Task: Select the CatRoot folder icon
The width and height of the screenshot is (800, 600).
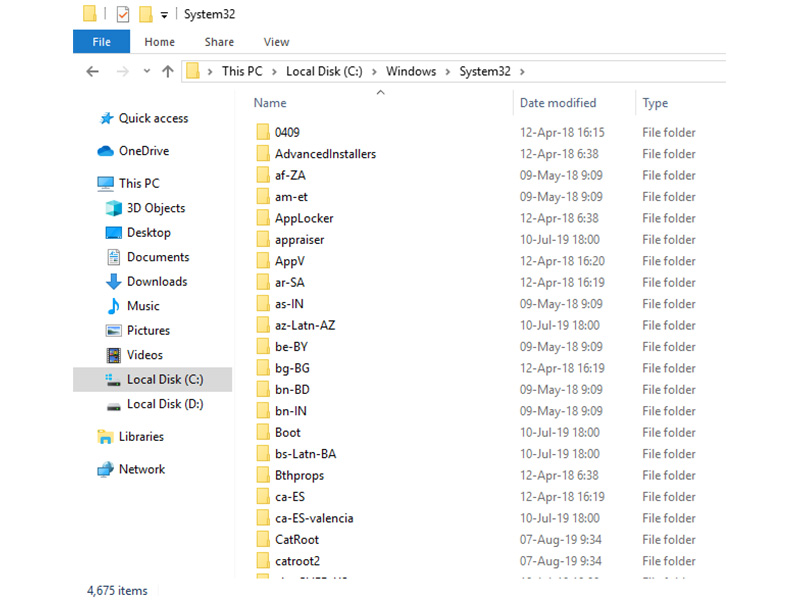Action: (263, 539)
